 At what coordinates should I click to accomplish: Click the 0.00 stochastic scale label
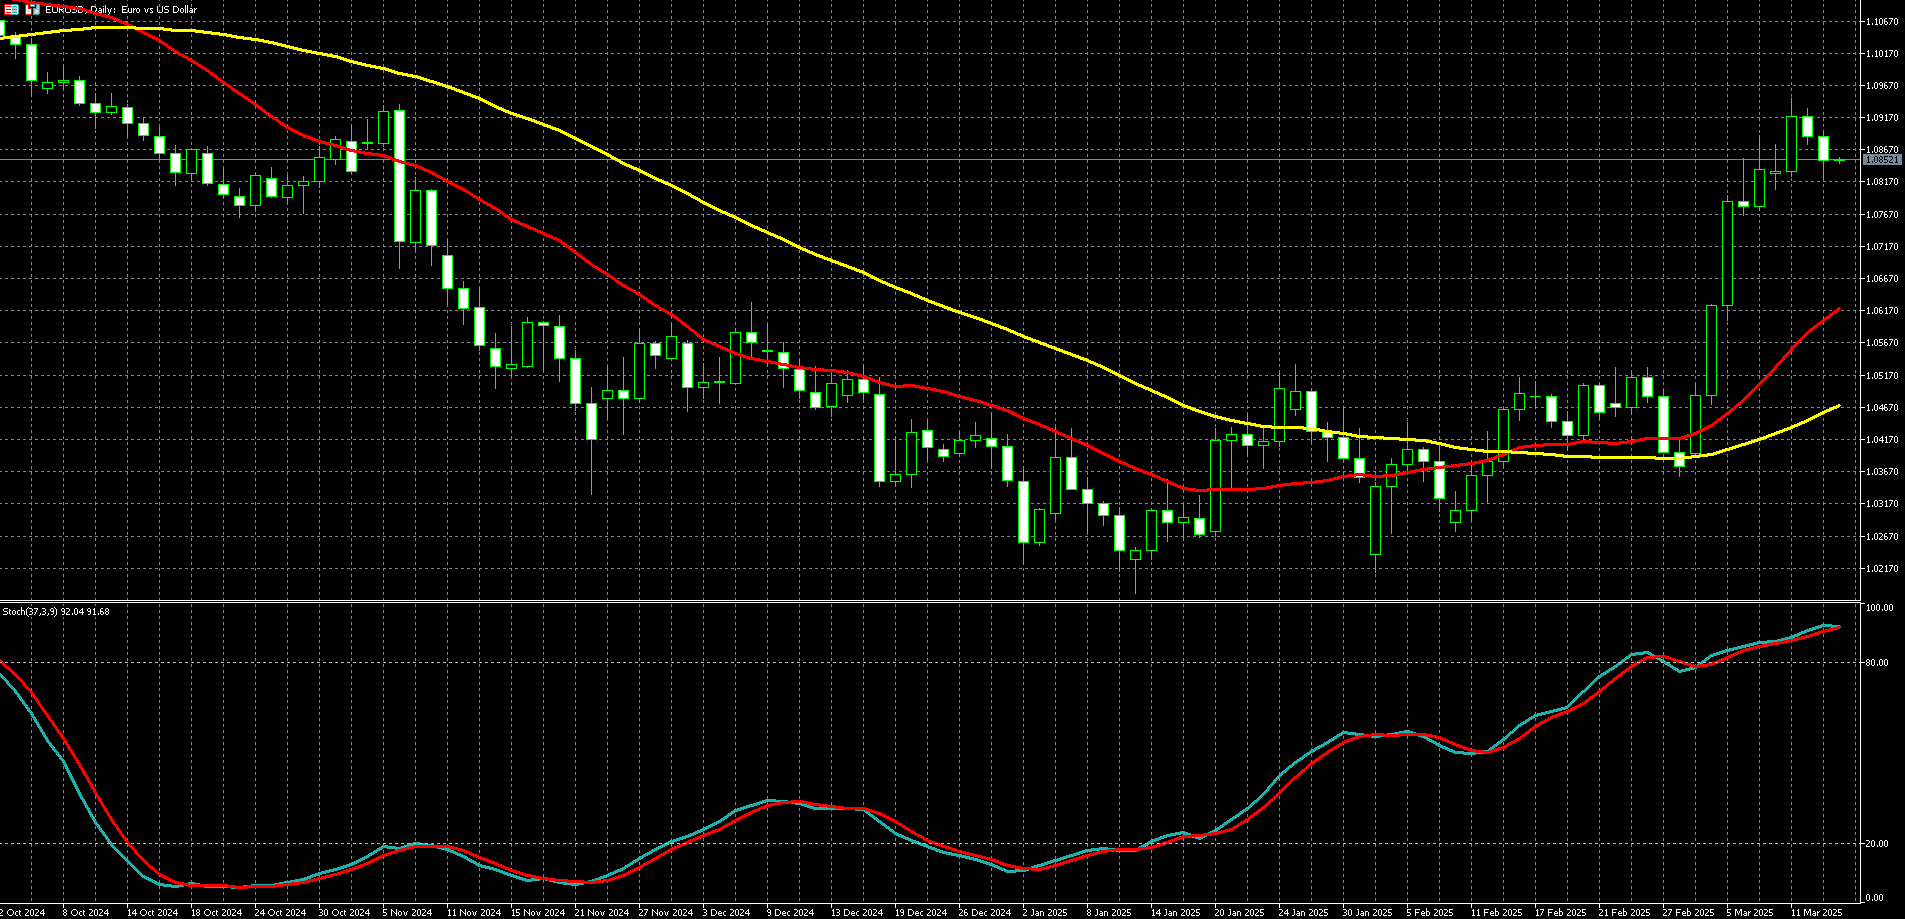1877,898
